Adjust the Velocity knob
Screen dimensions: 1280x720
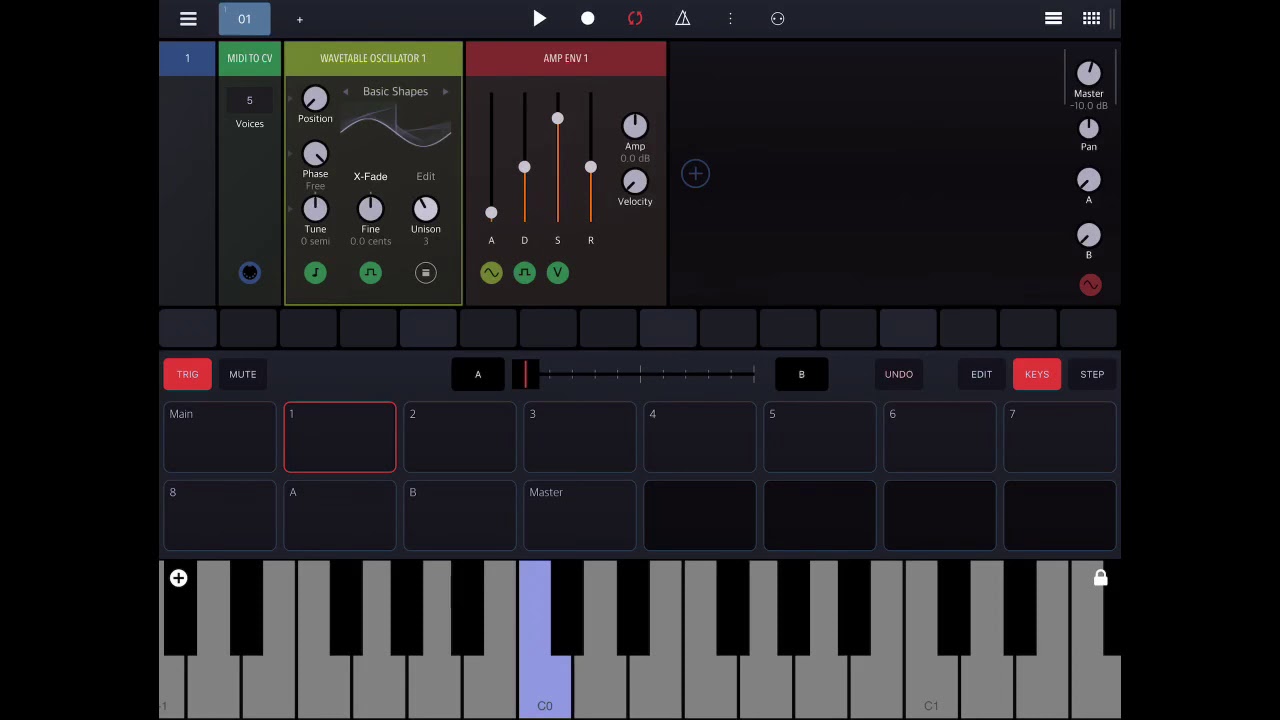tap(635, 181)
